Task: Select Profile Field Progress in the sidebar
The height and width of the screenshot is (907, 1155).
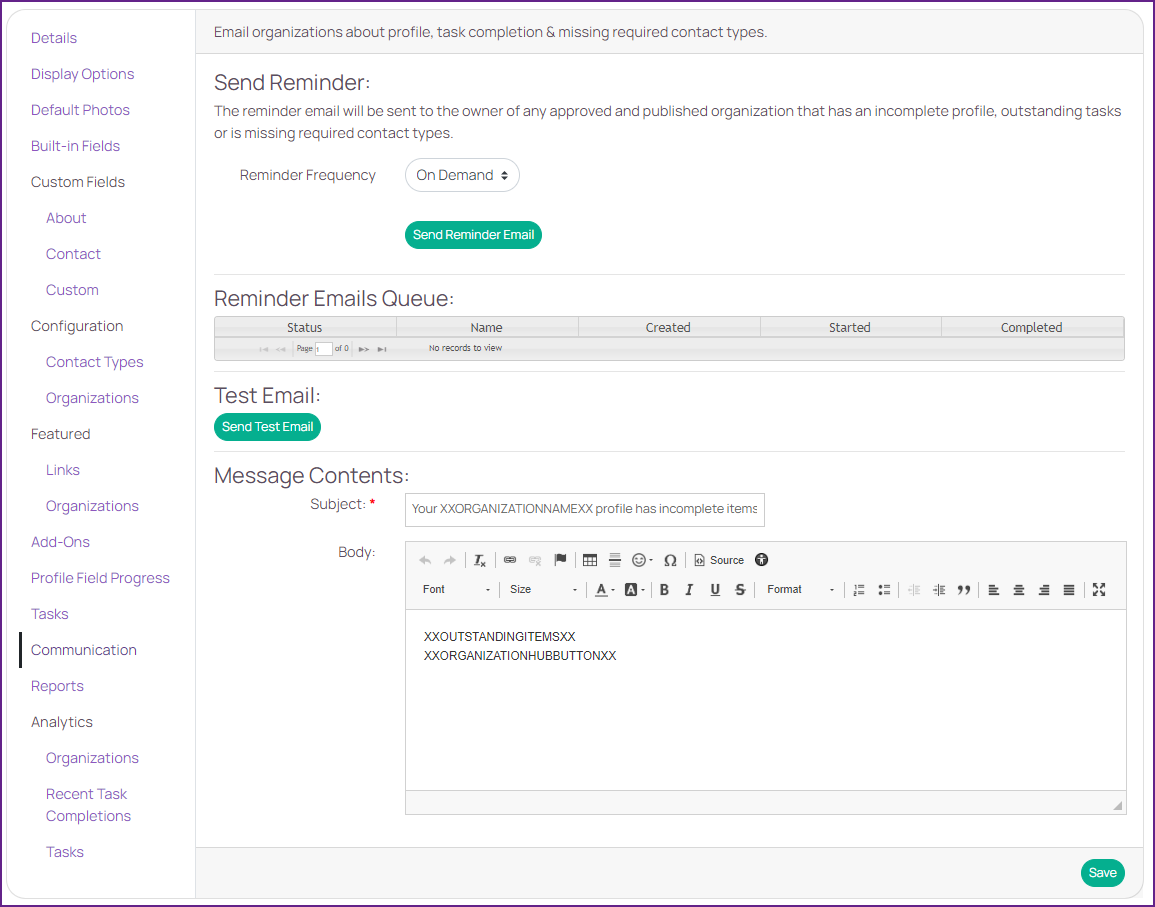Action: click(100, 578)
